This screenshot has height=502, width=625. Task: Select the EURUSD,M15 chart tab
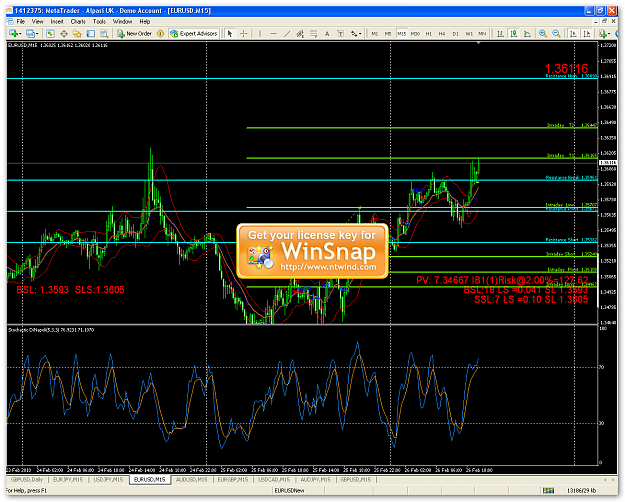point(150,480)
